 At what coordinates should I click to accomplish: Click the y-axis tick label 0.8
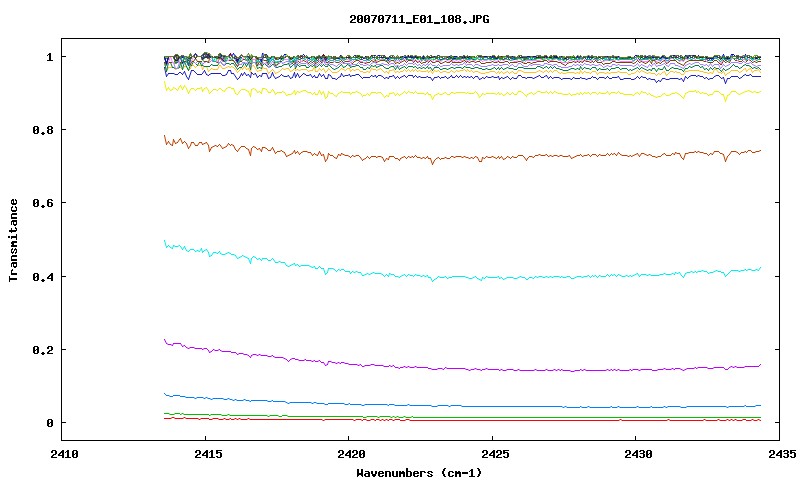43,130
